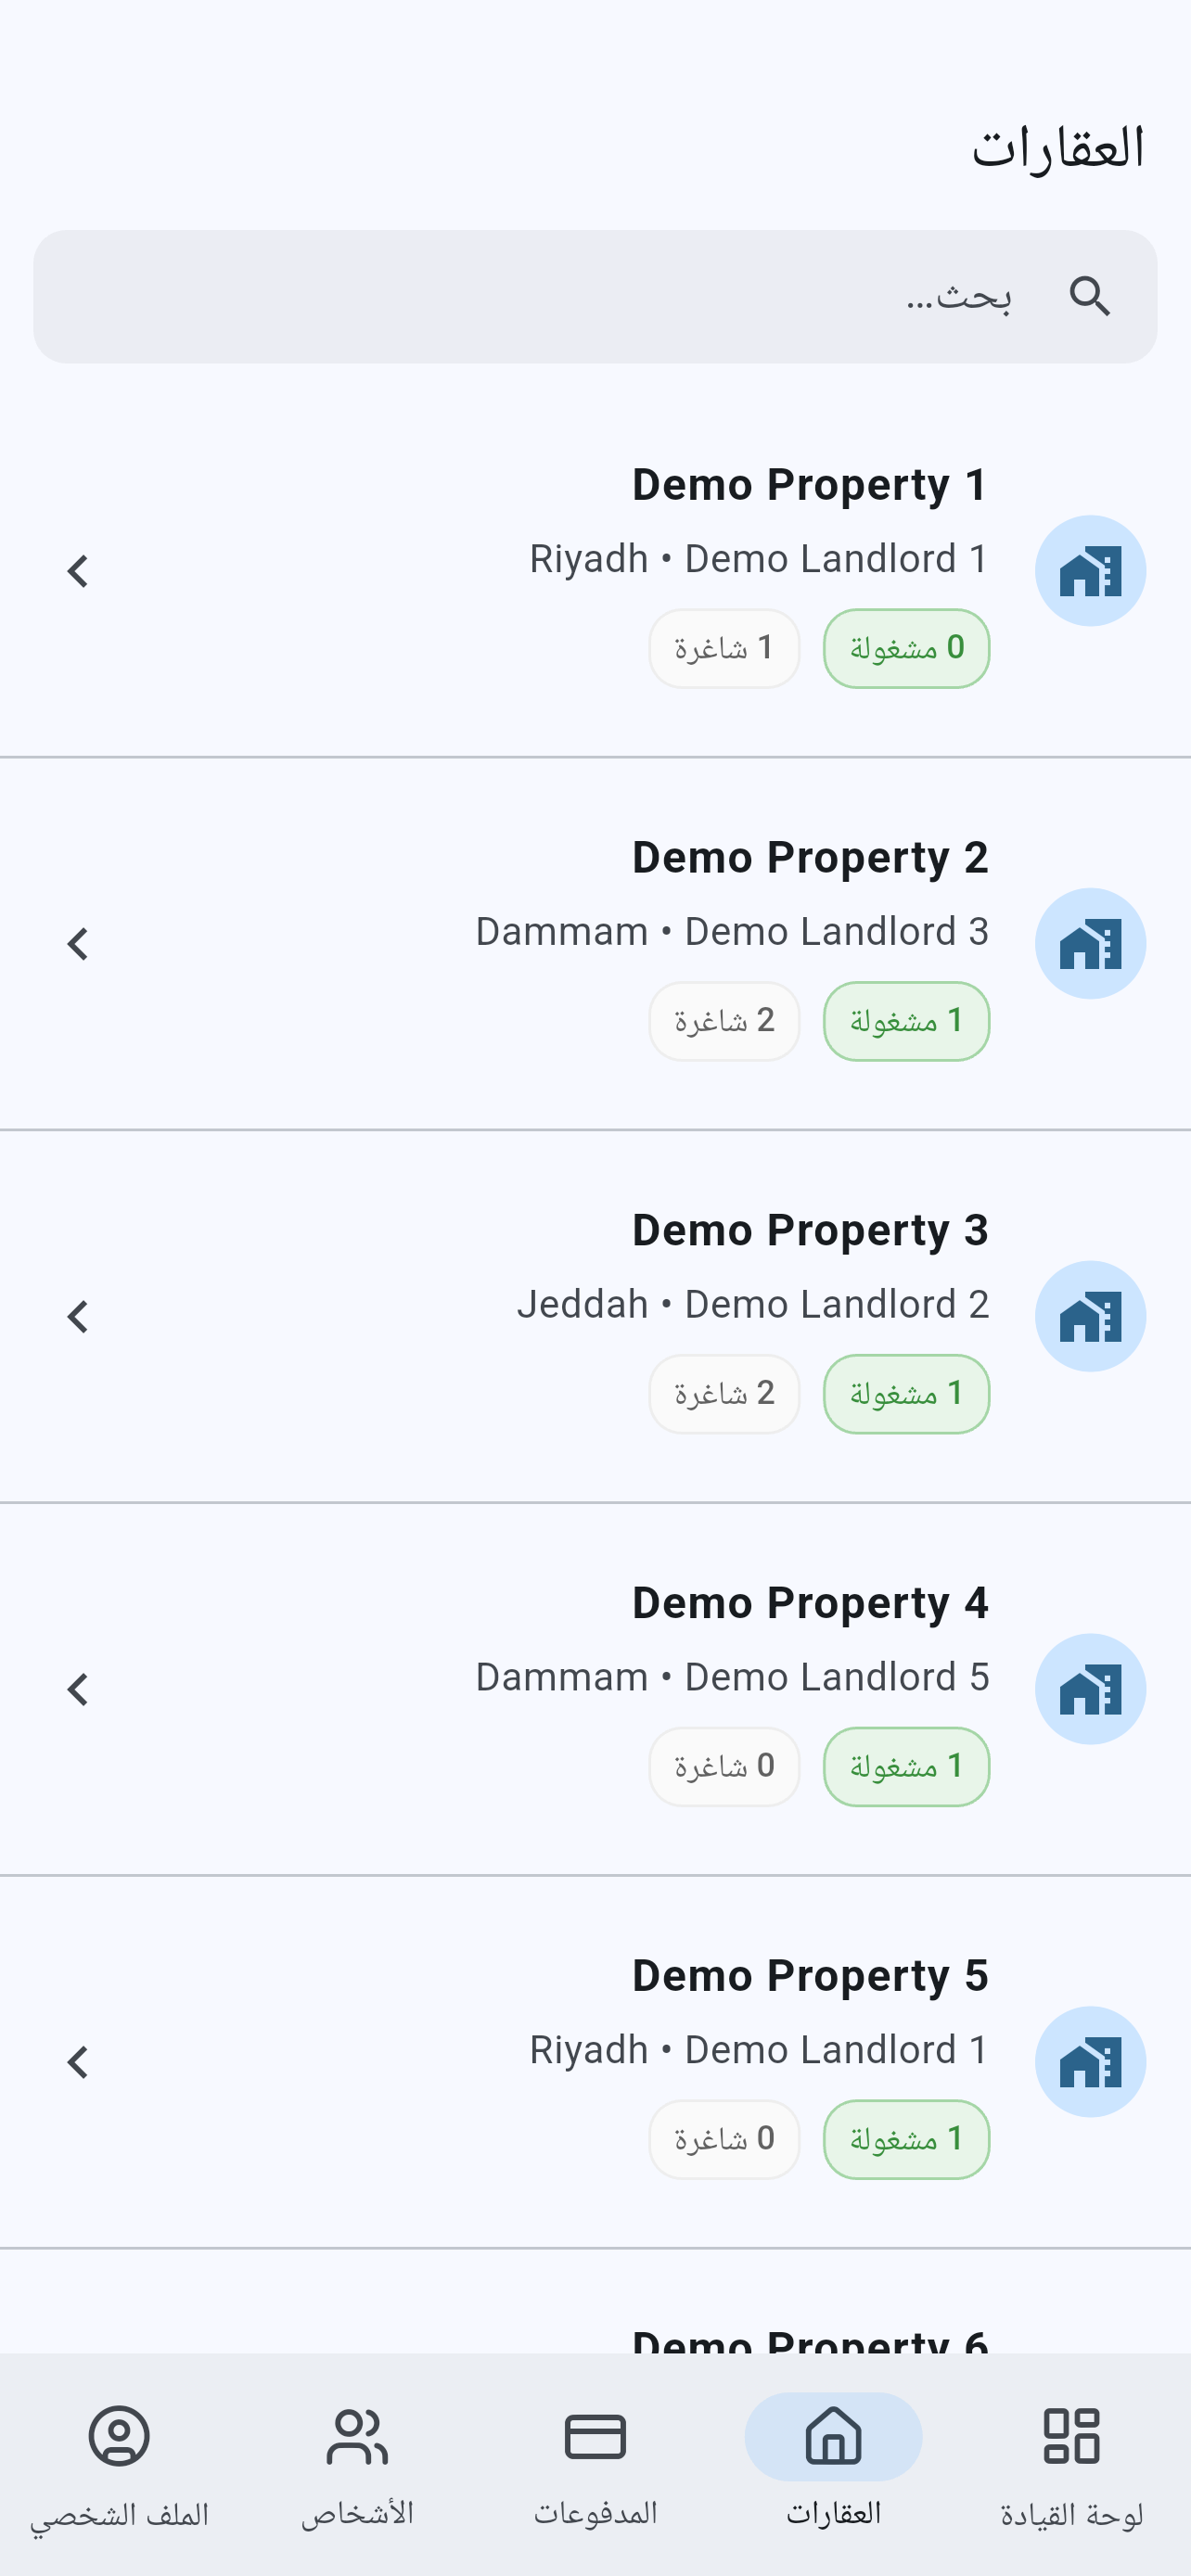The width and height of the screenshot is (1191, 2576).
Task: Click Demo Property 3 building icon
Action: [1090, 1316]
